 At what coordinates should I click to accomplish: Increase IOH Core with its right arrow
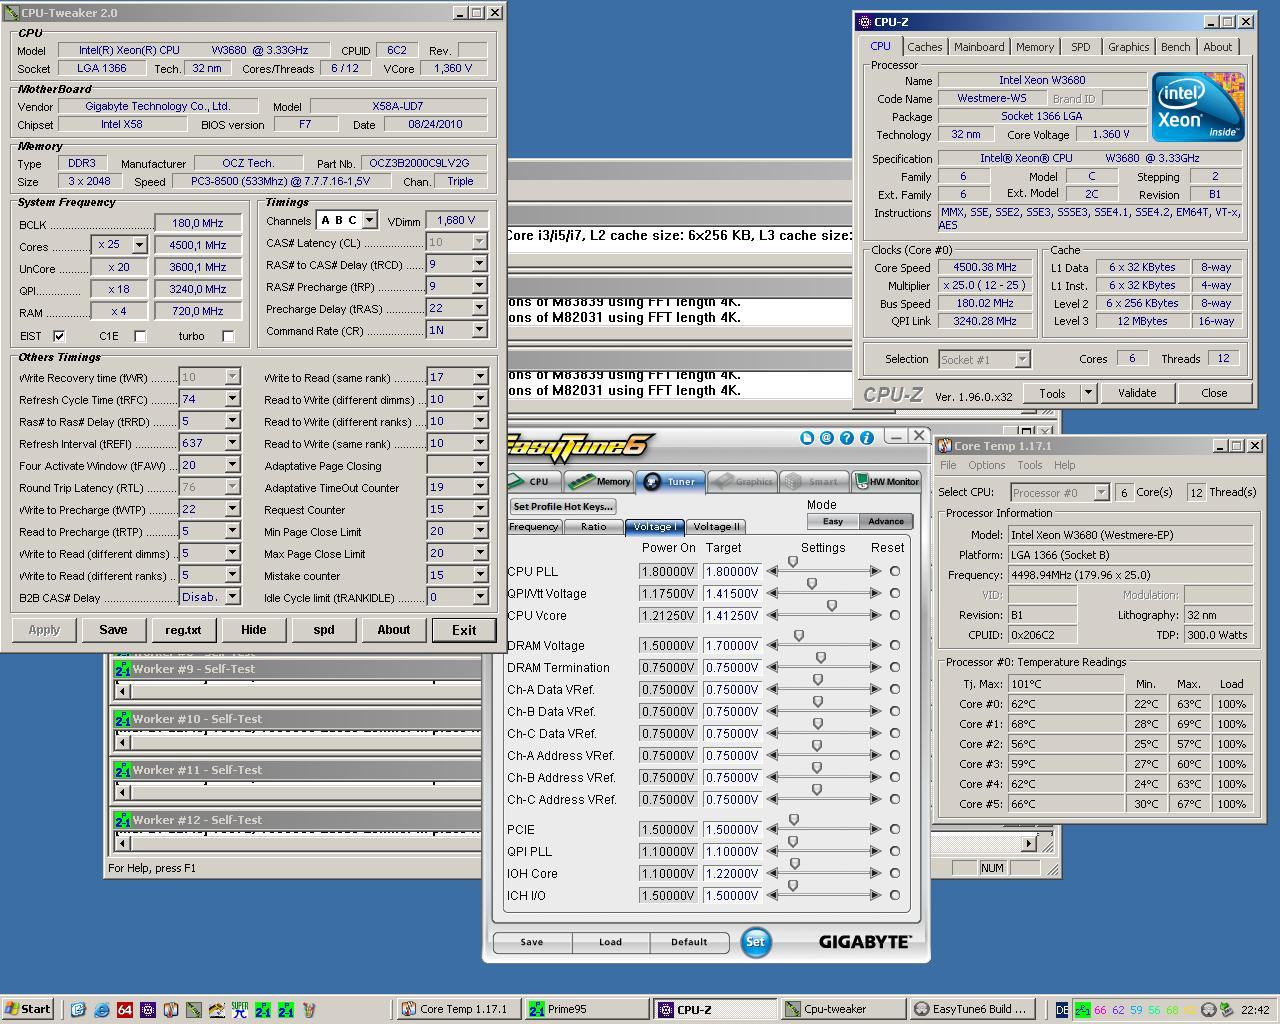point(876,874)
